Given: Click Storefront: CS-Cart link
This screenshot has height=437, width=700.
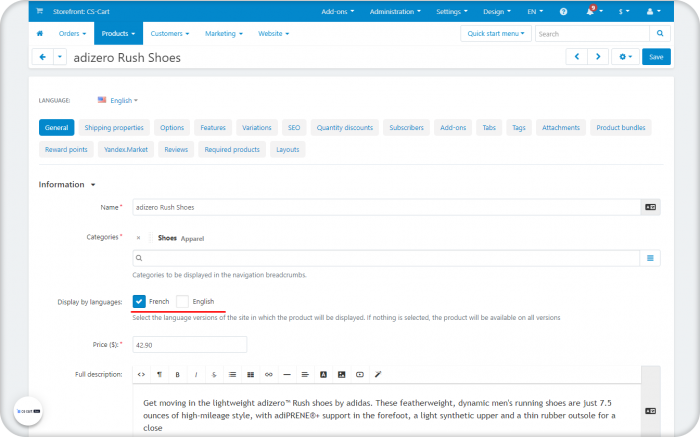Looking at the screenshot, I should pos(81,12).
